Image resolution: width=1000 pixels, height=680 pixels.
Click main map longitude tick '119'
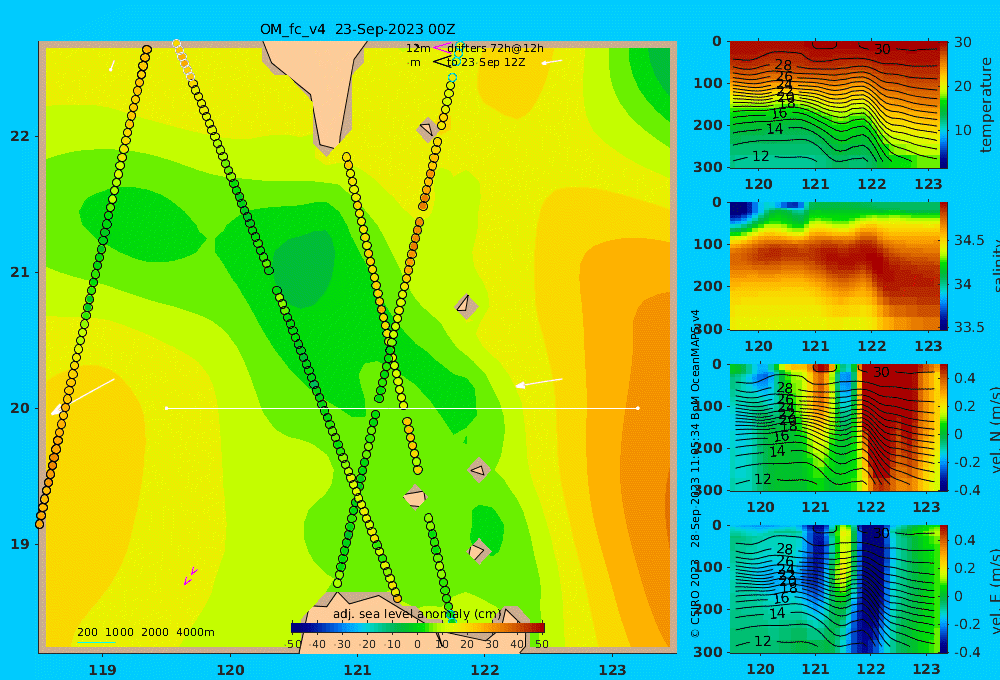coord(102,670)
